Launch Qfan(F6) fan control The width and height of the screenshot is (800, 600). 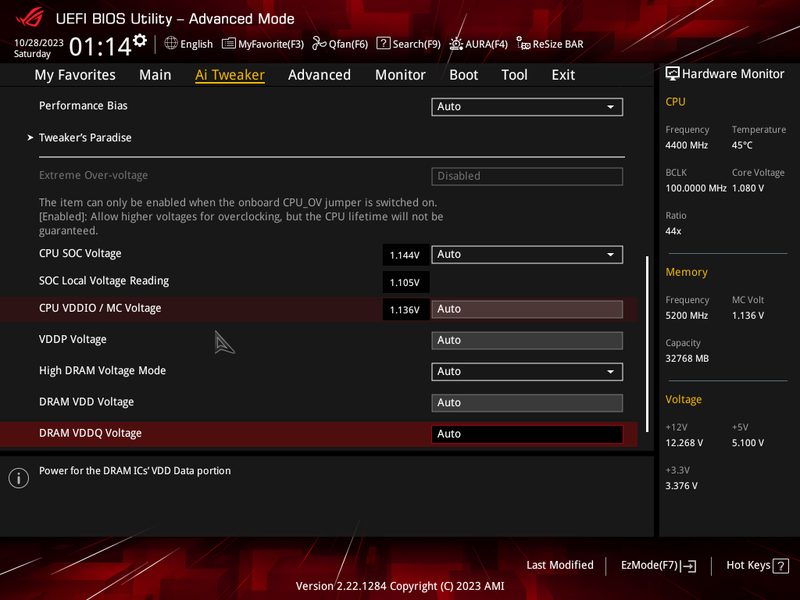pos(340,44)
